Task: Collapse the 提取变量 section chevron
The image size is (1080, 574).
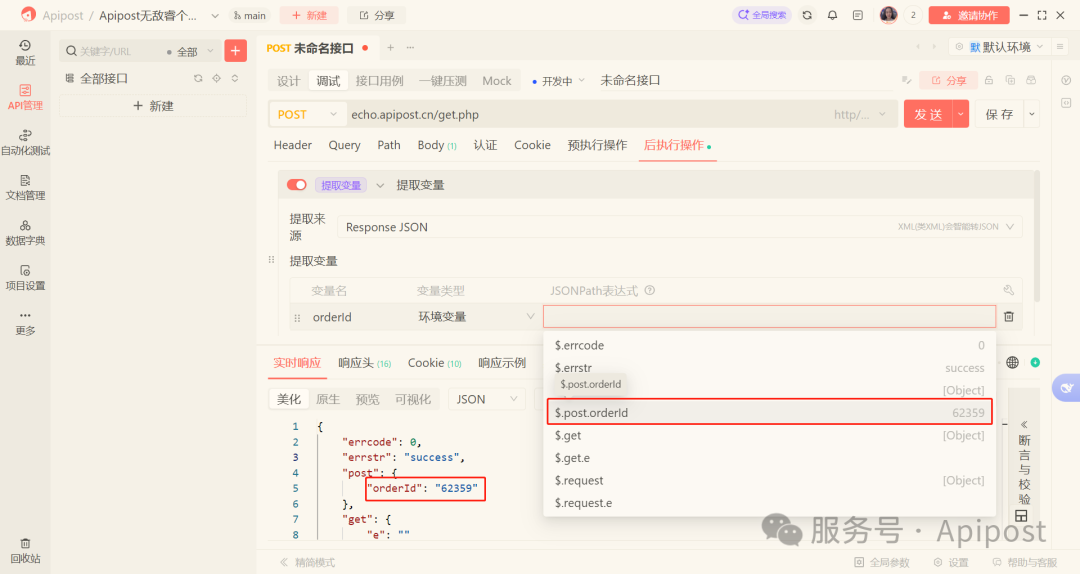Action: tap(380, 185)
